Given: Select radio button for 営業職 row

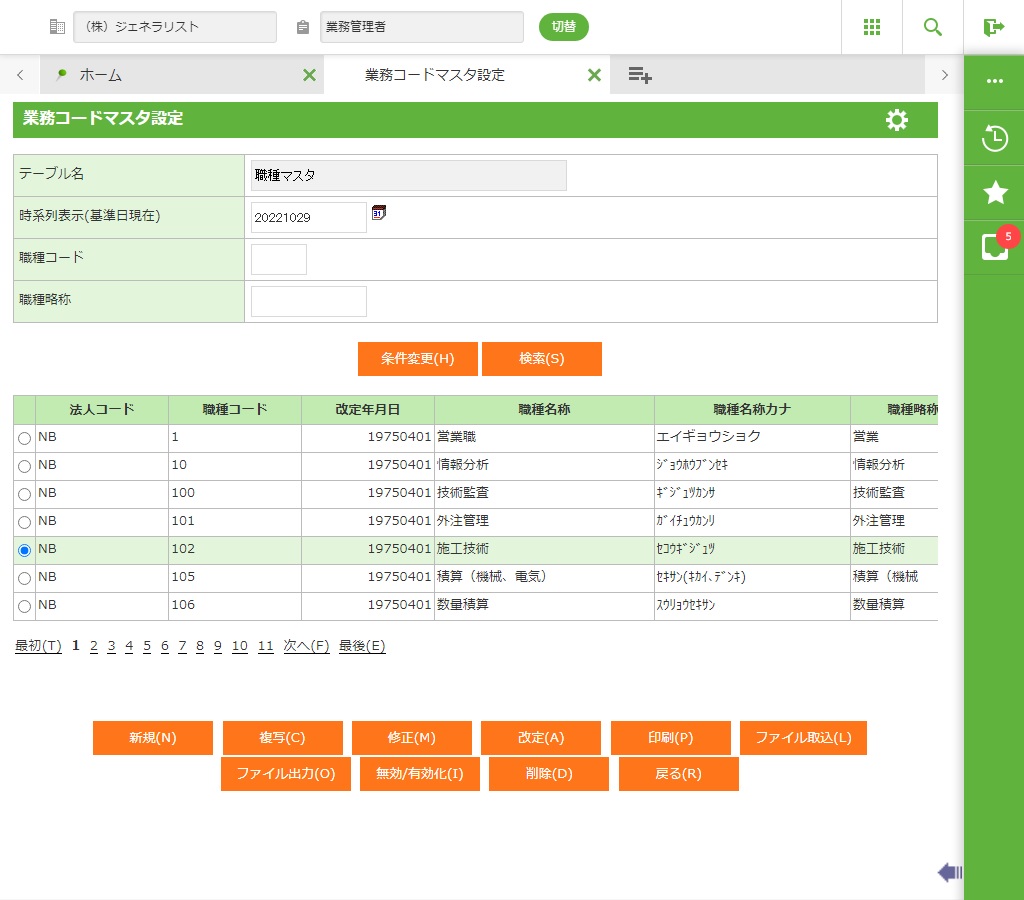Looking at the screenshot, I should tap(24, 438).
